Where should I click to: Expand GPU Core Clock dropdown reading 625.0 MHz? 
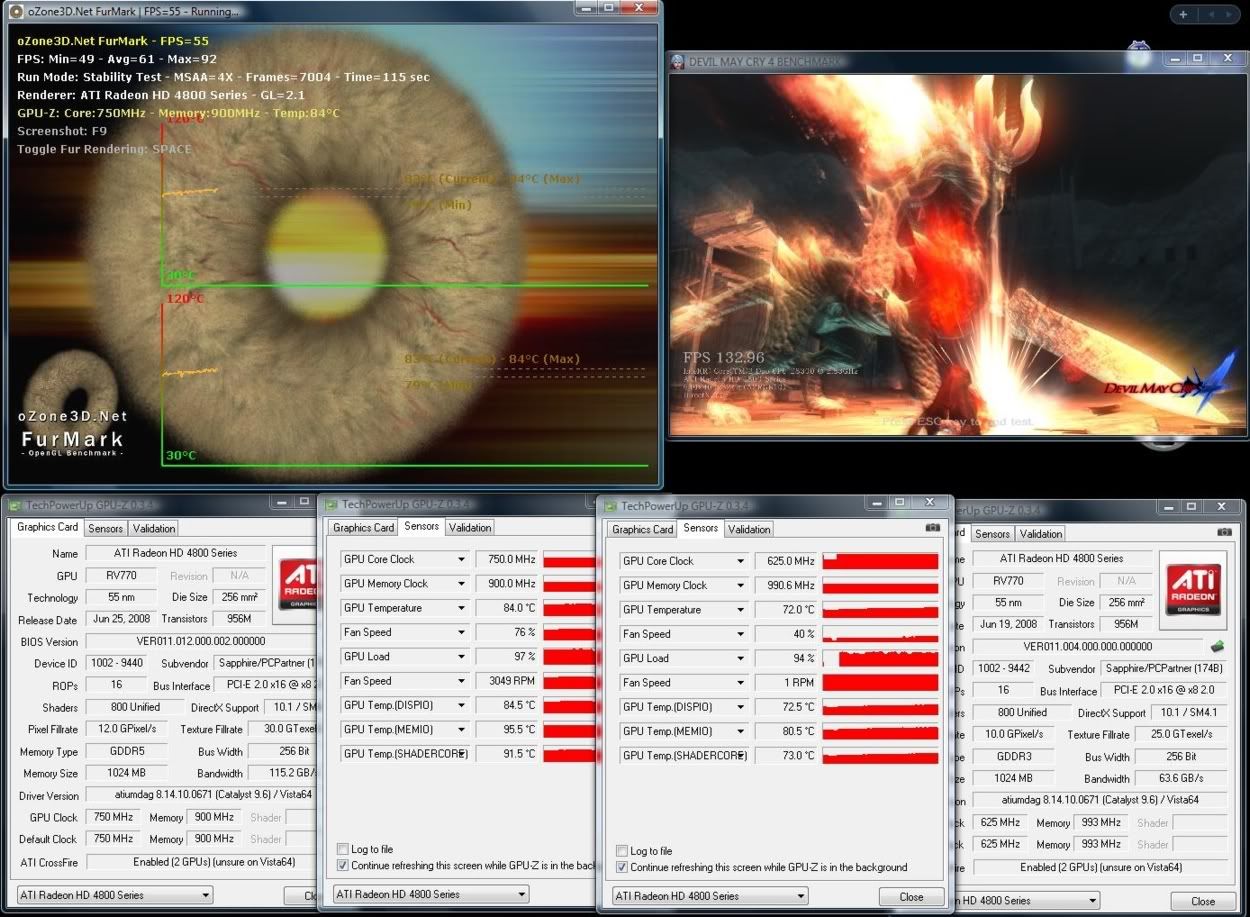click(x=741, y=561)
